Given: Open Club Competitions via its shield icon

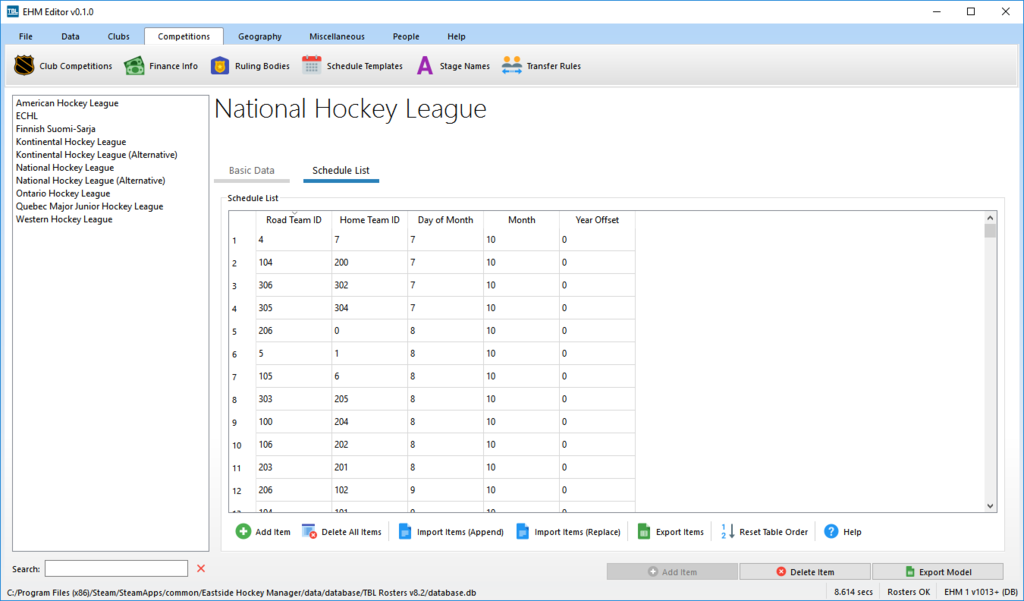Looking at the screenshot, I should coord(24,65).
